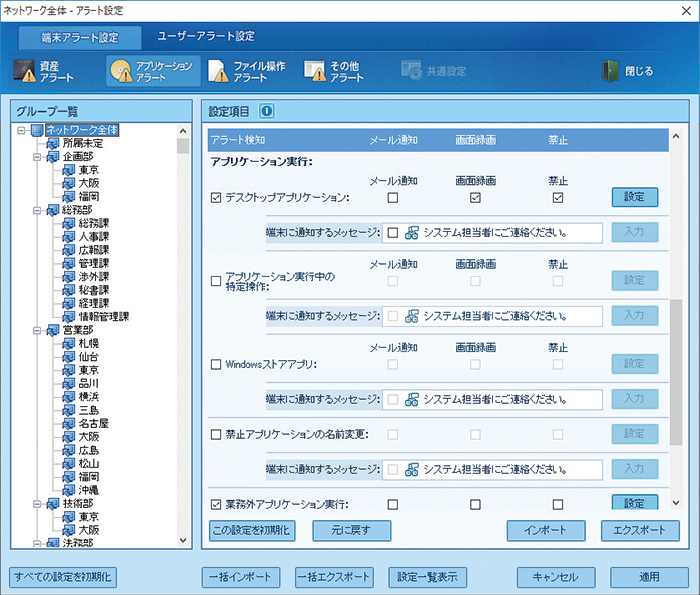Viewport: 700px width, 595px height.
Task: Select 経理課 in the group tree
Action: [x=94, y=304]
